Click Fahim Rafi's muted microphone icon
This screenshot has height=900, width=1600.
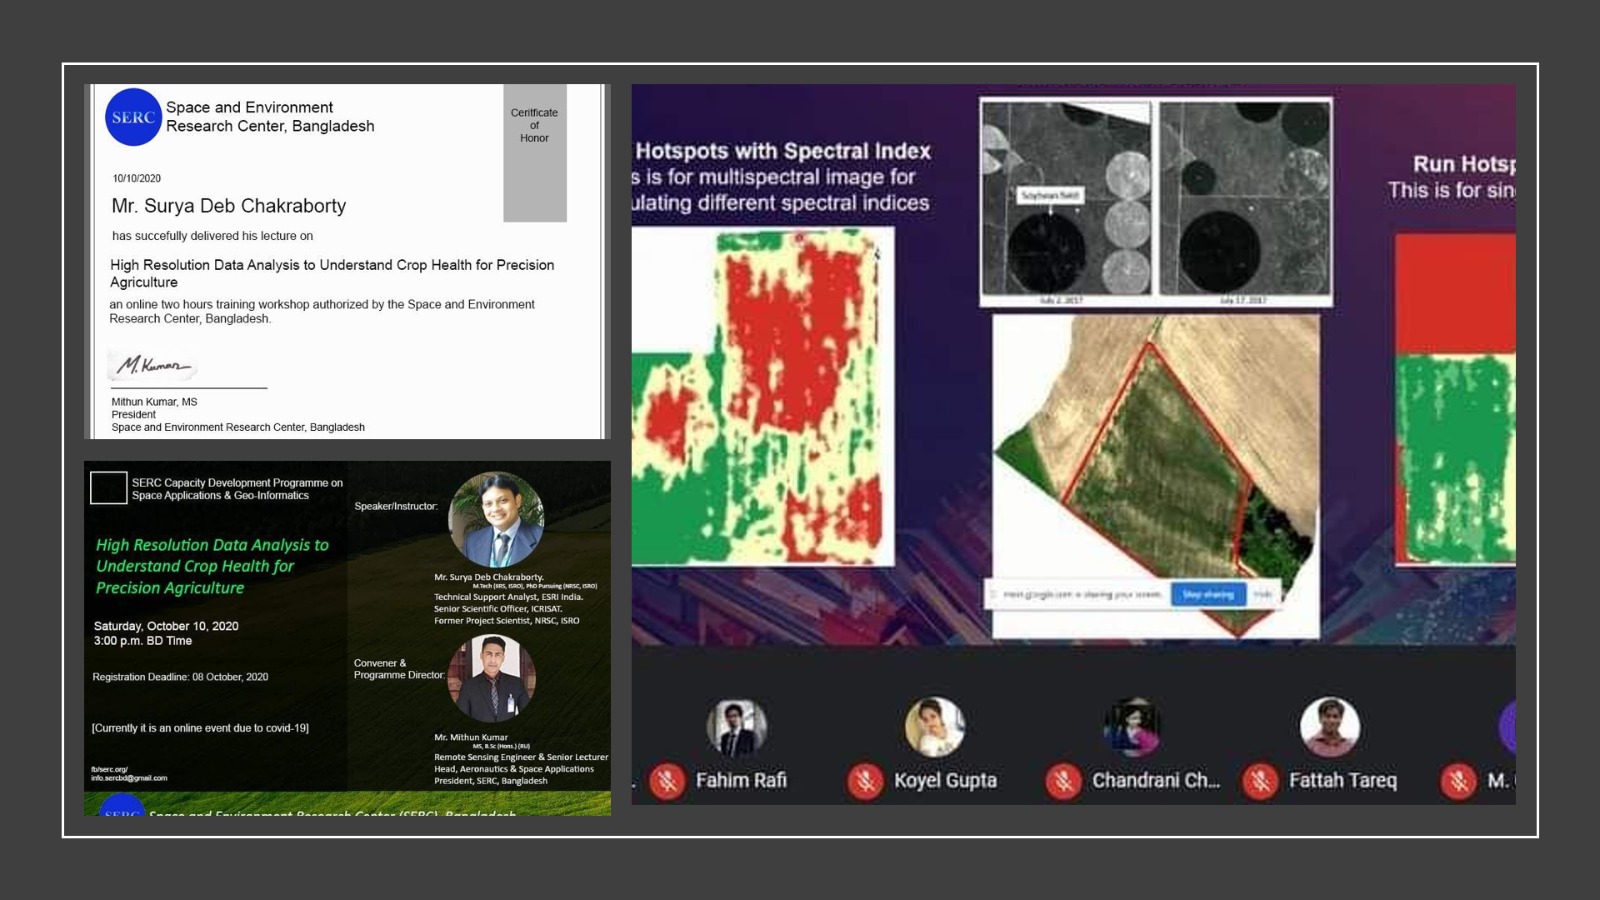pyautogui.click(x=666, y=780)
